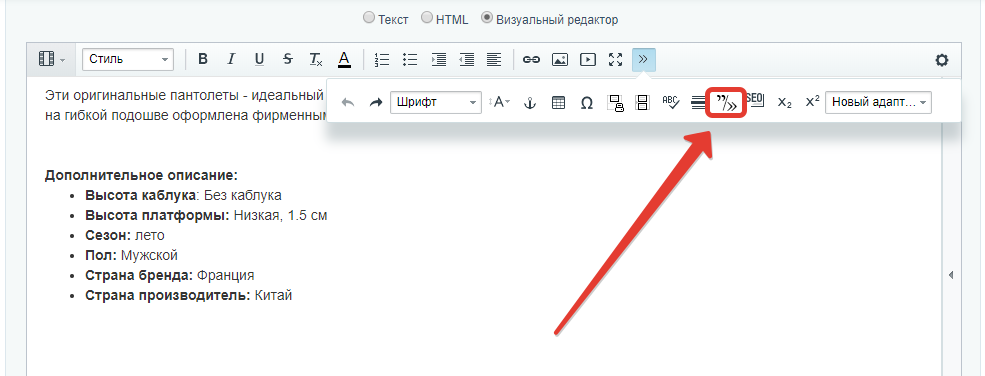Screen dimensions: 985x376
Task: Undo the last edit
Action: (x=347, y=103)
